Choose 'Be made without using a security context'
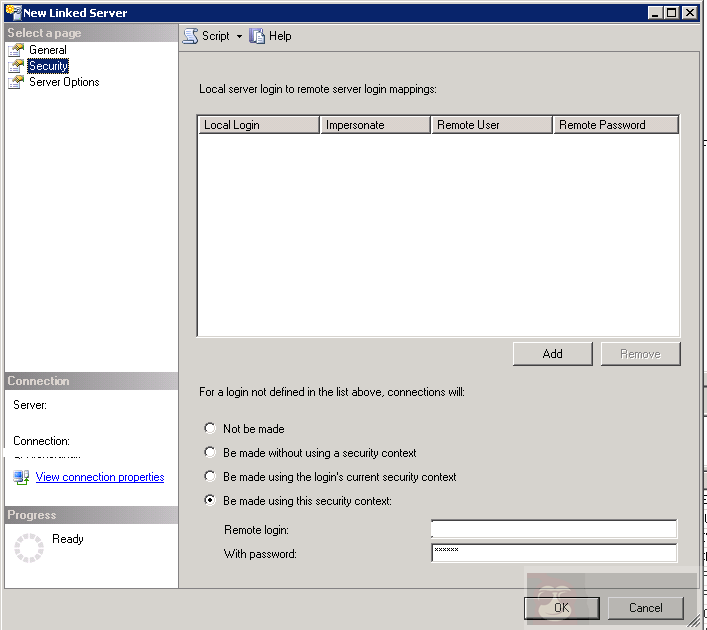The image size is (707, 630). point(210,452)
